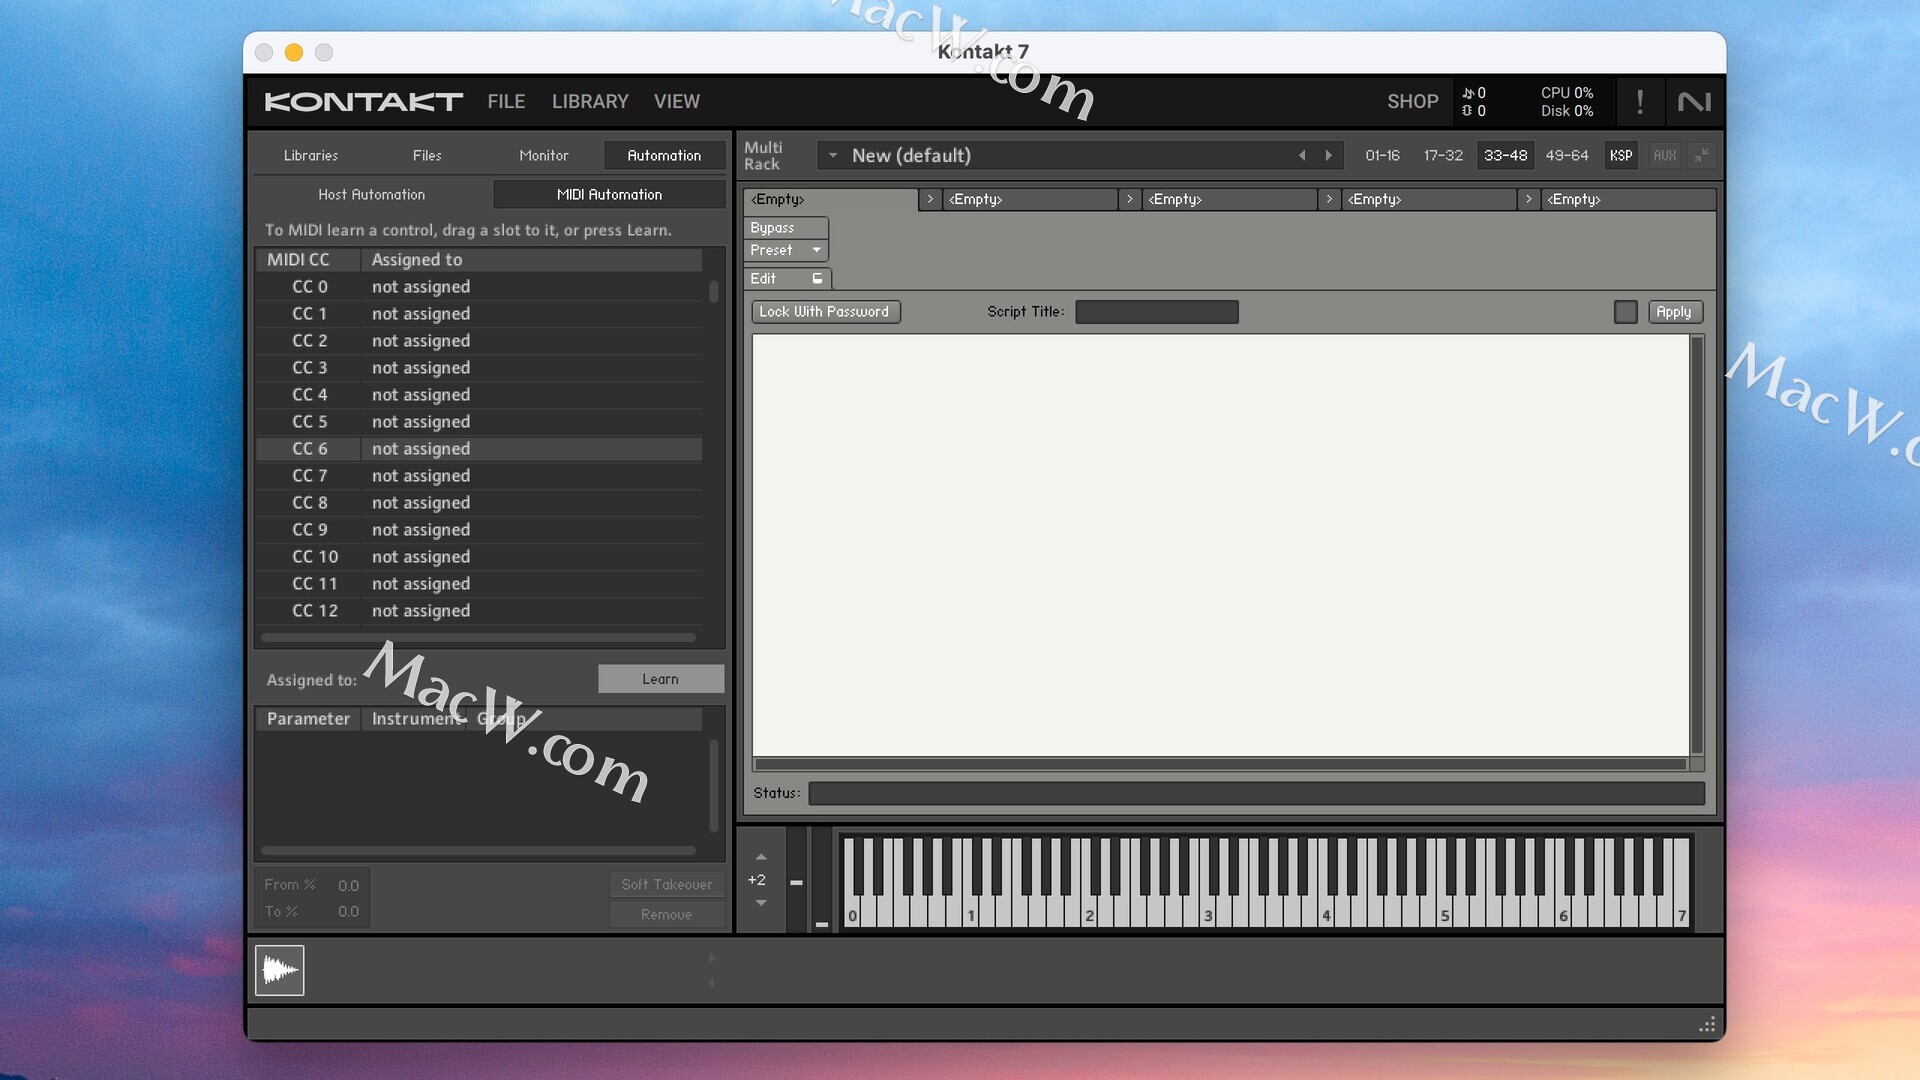Click the Edit script tab icon

coord(817,278)
